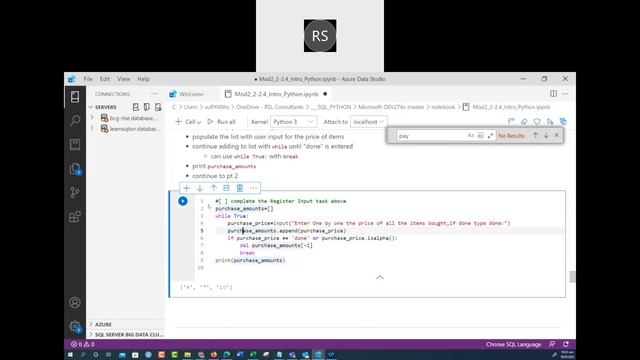
Task: Click errors and warnings count in status bar
Action: tap(83, 344)
